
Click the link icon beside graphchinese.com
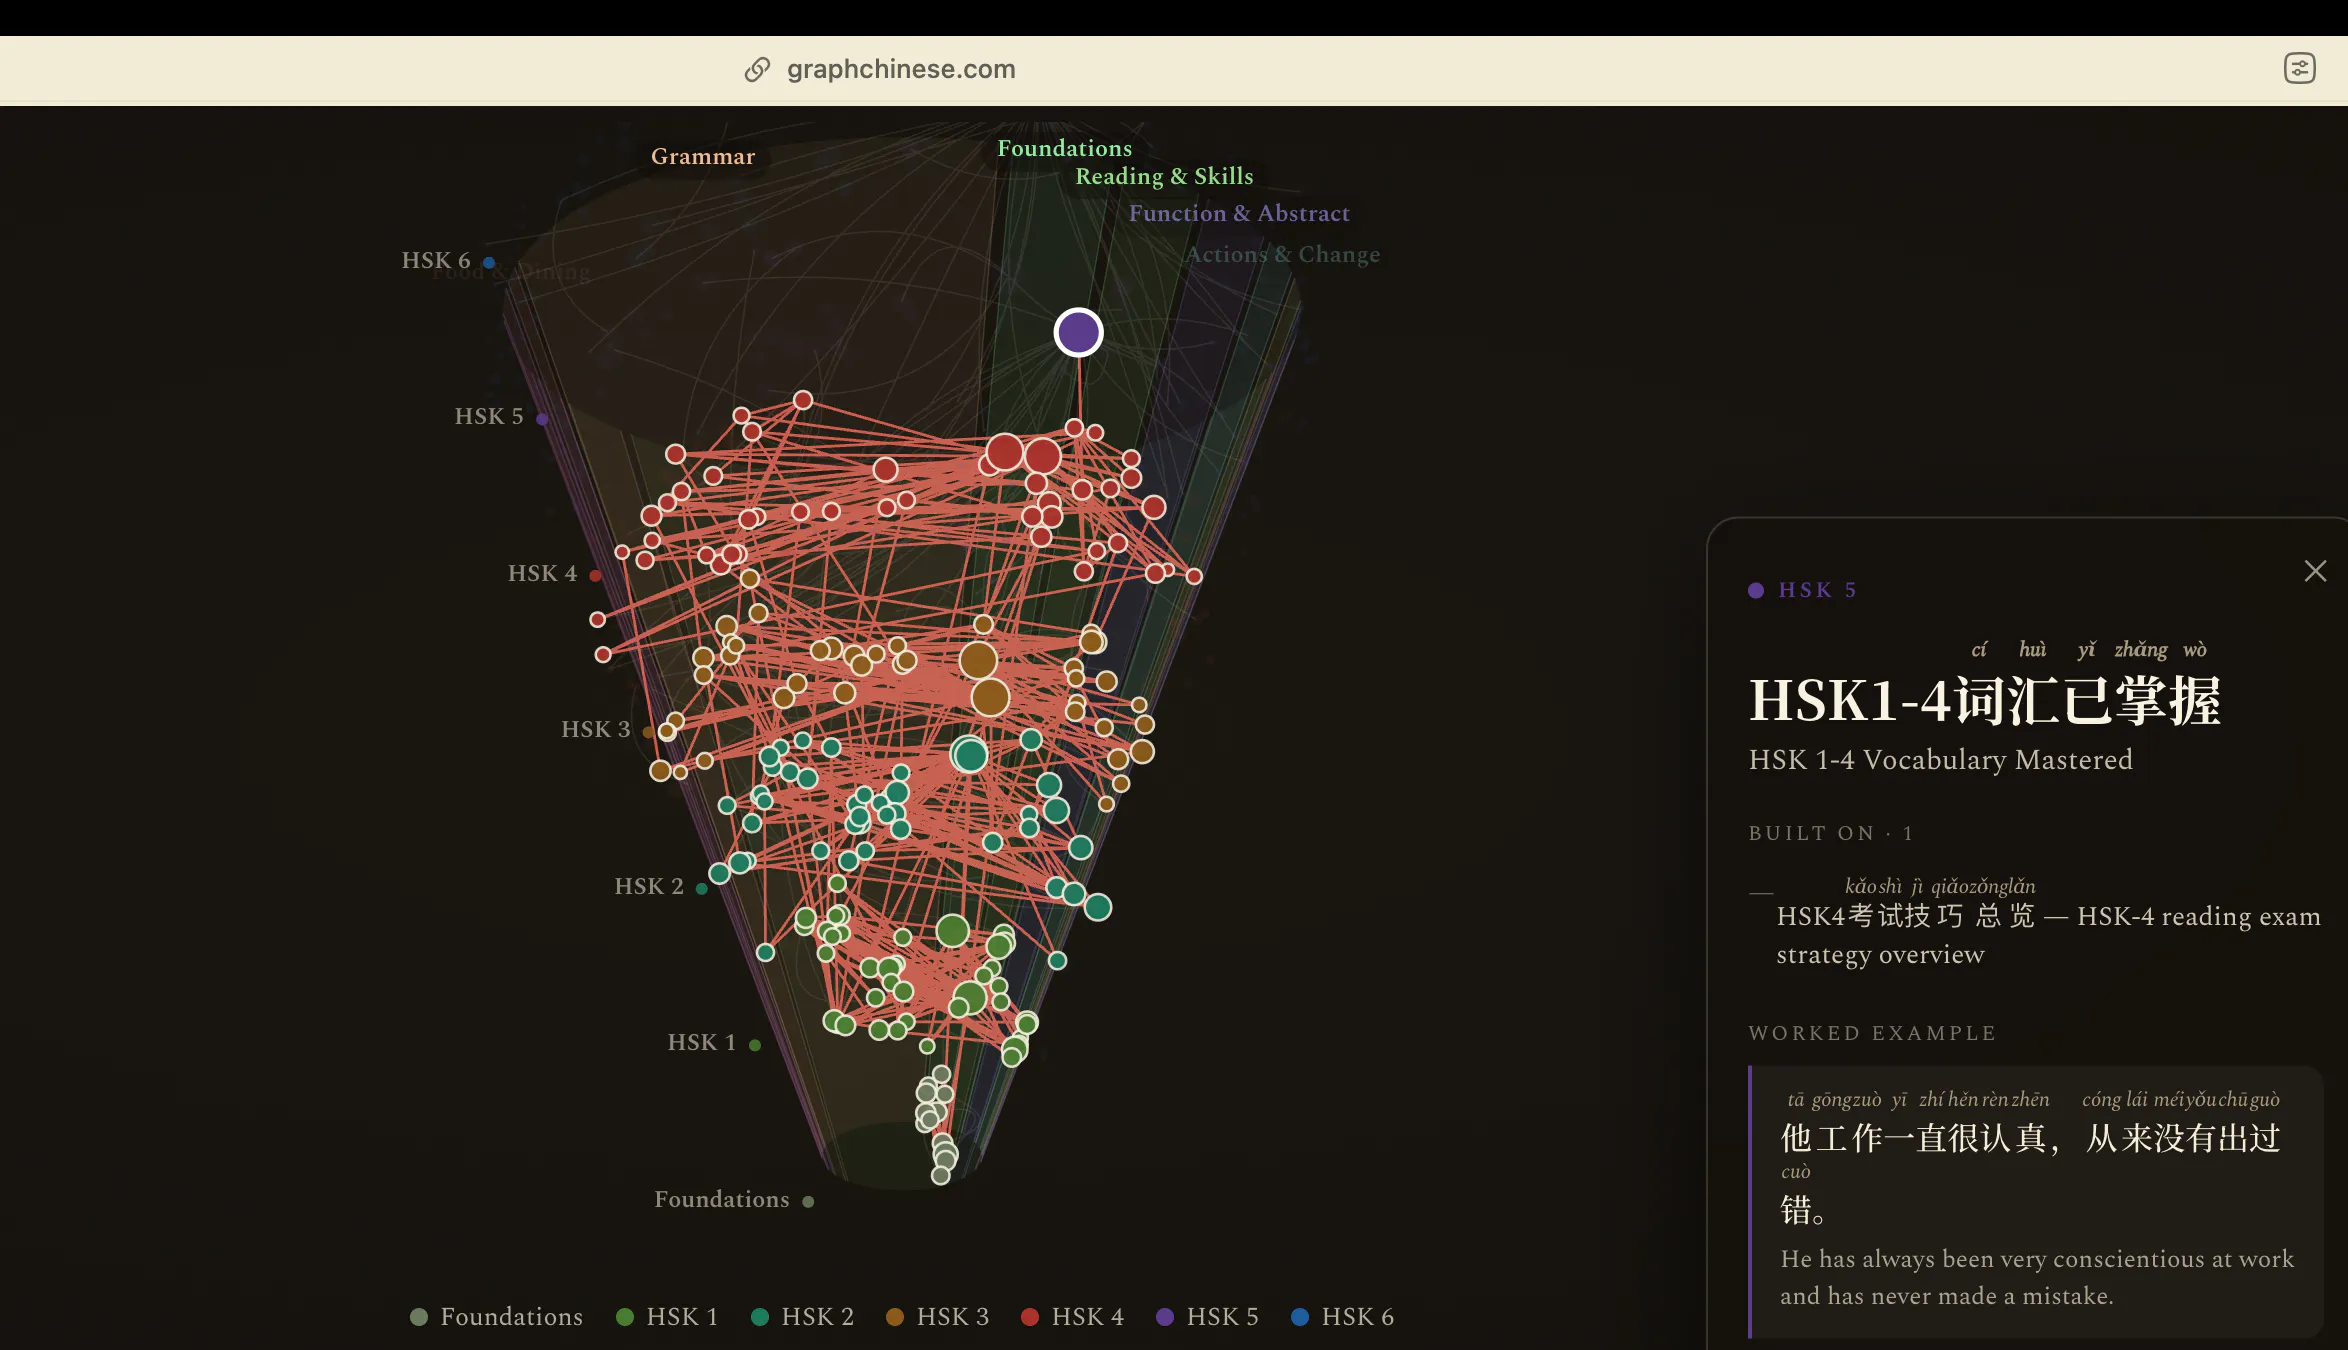(757, 69)
